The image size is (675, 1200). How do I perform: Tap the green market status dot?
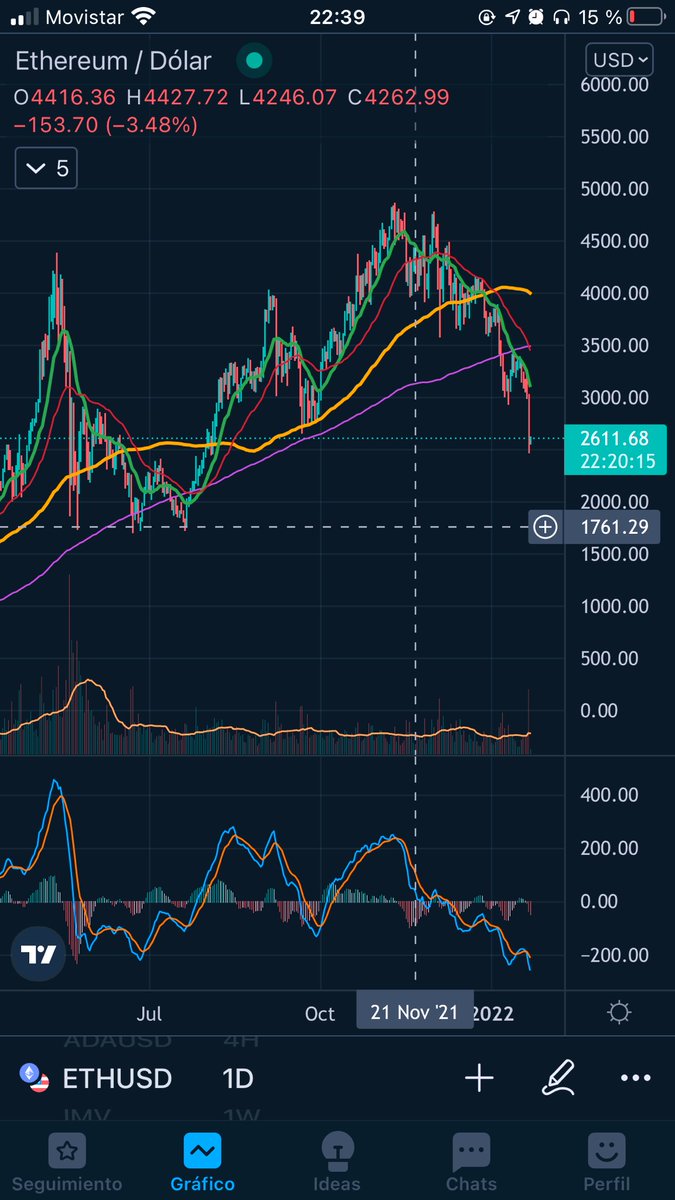254,61
